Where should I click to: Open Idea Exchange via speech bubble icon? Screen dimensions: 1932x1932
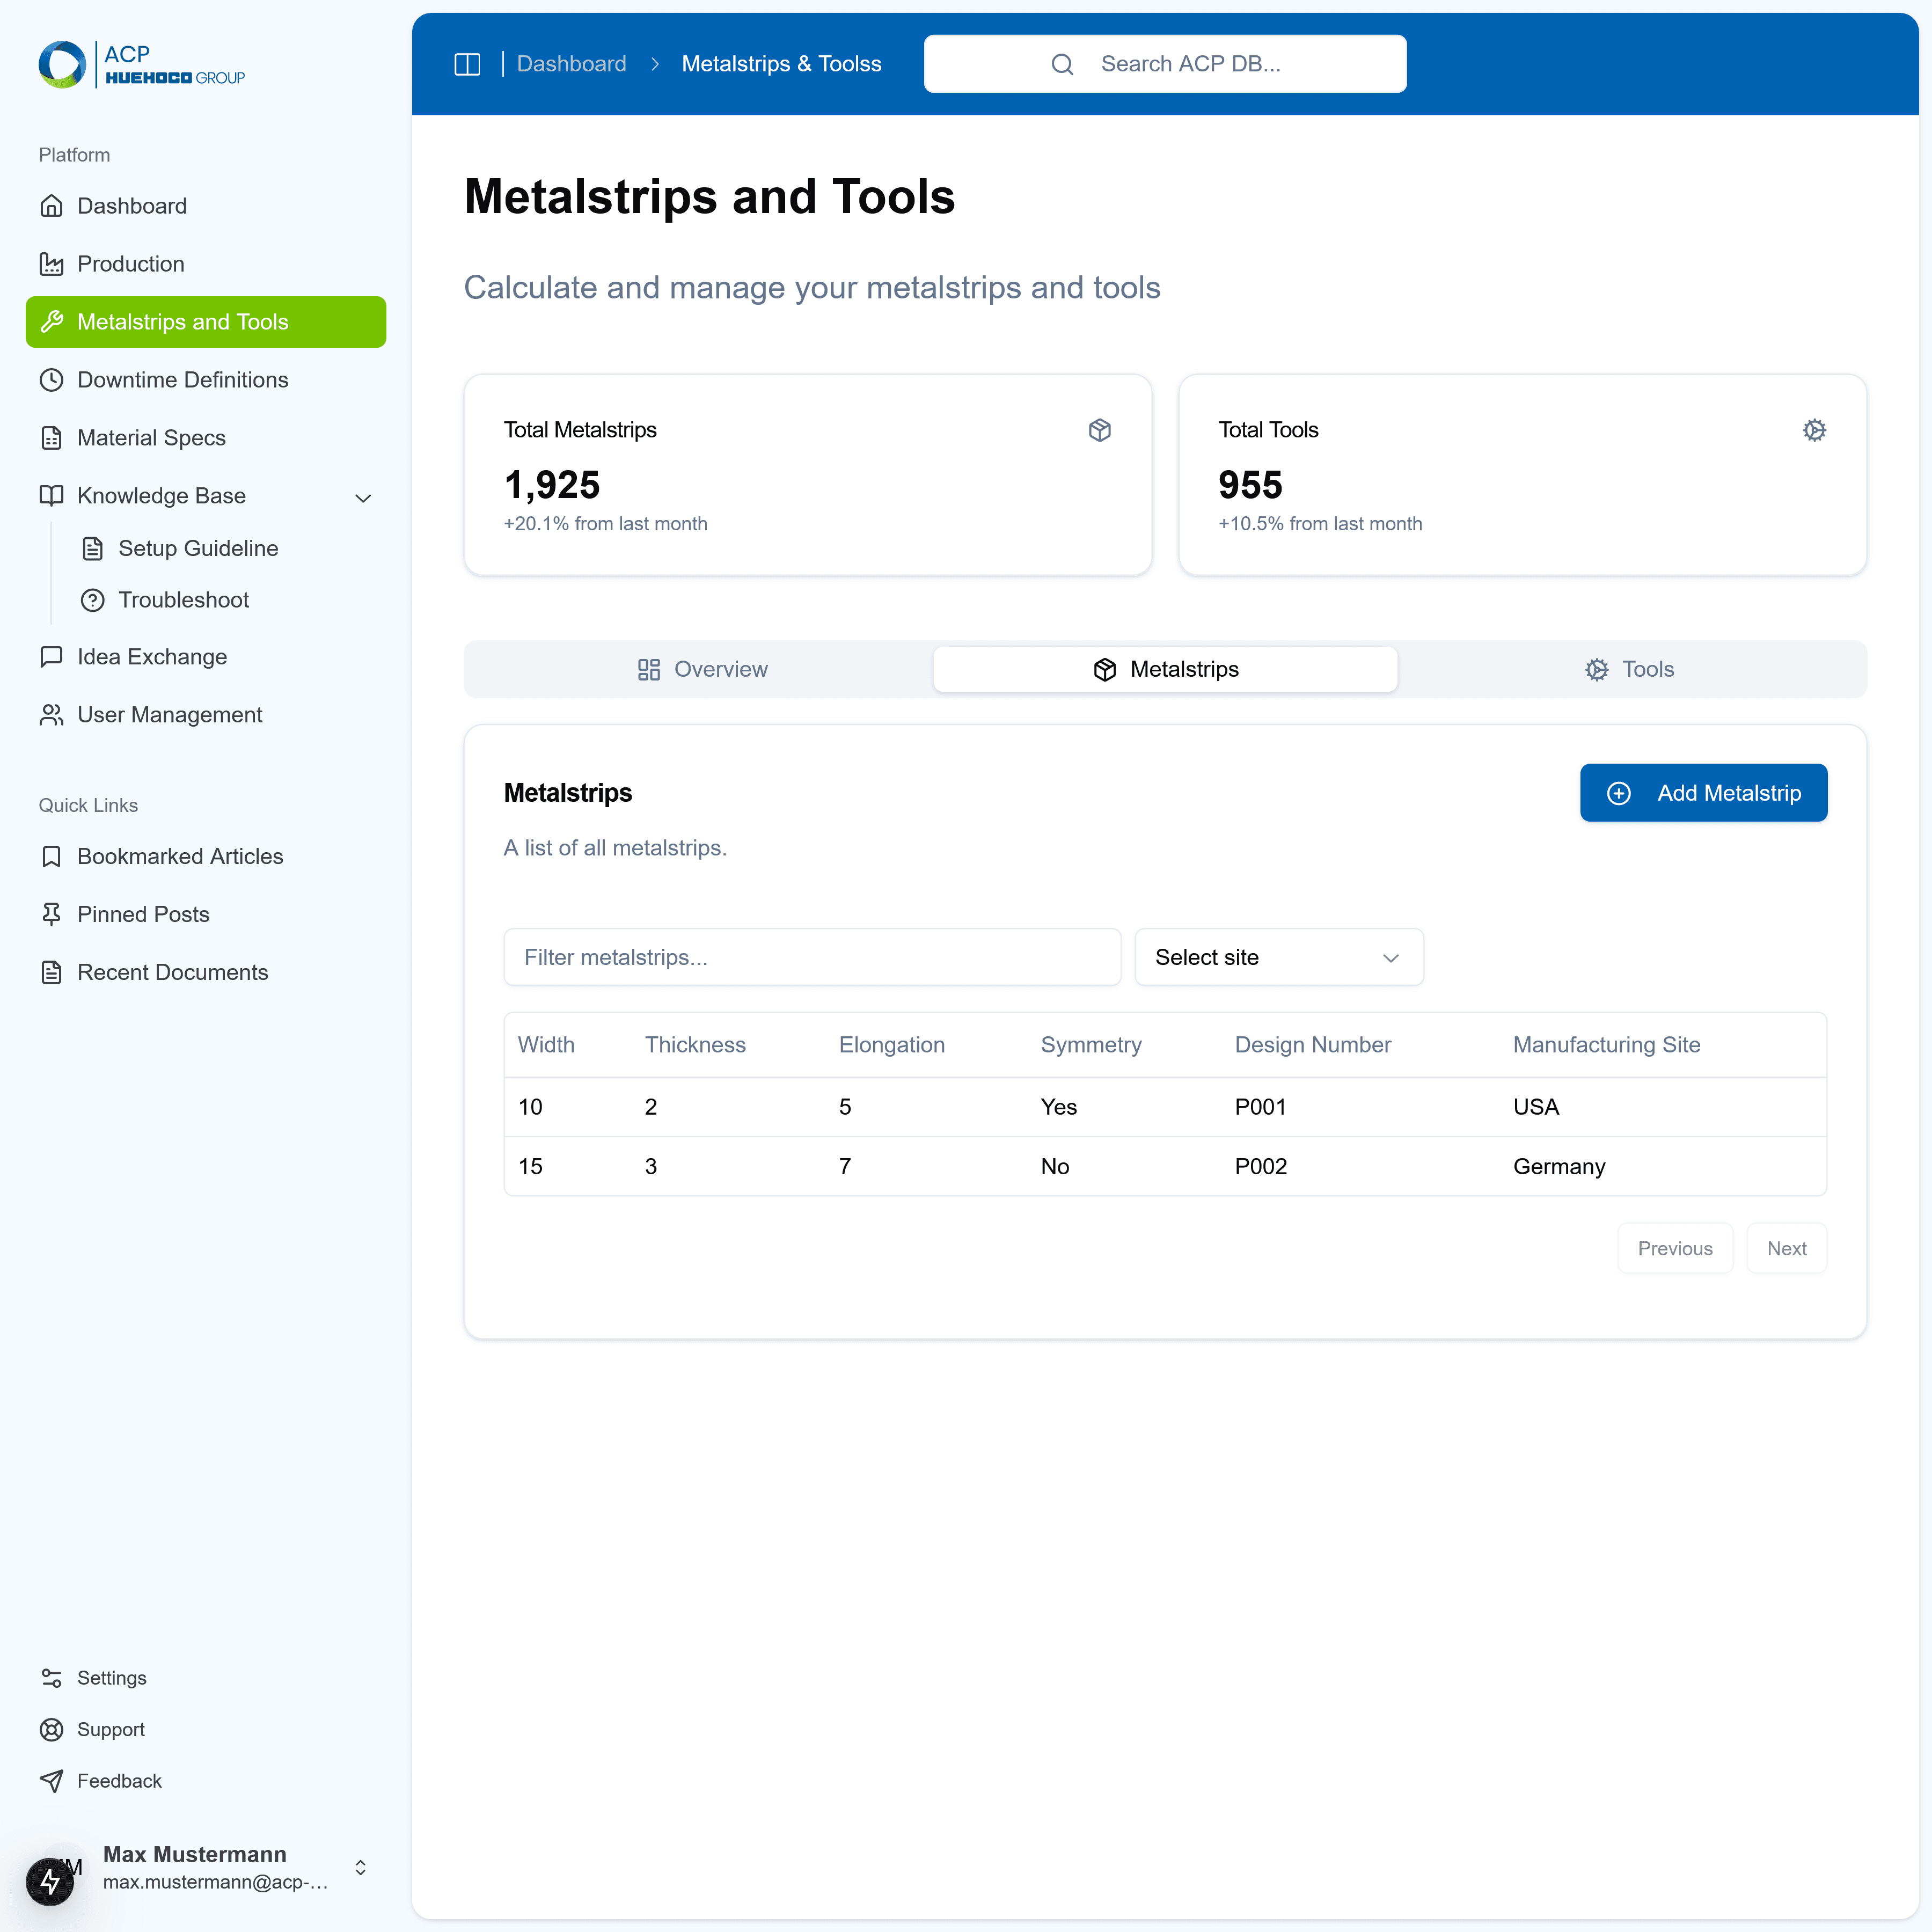click(x=52, y=657)
